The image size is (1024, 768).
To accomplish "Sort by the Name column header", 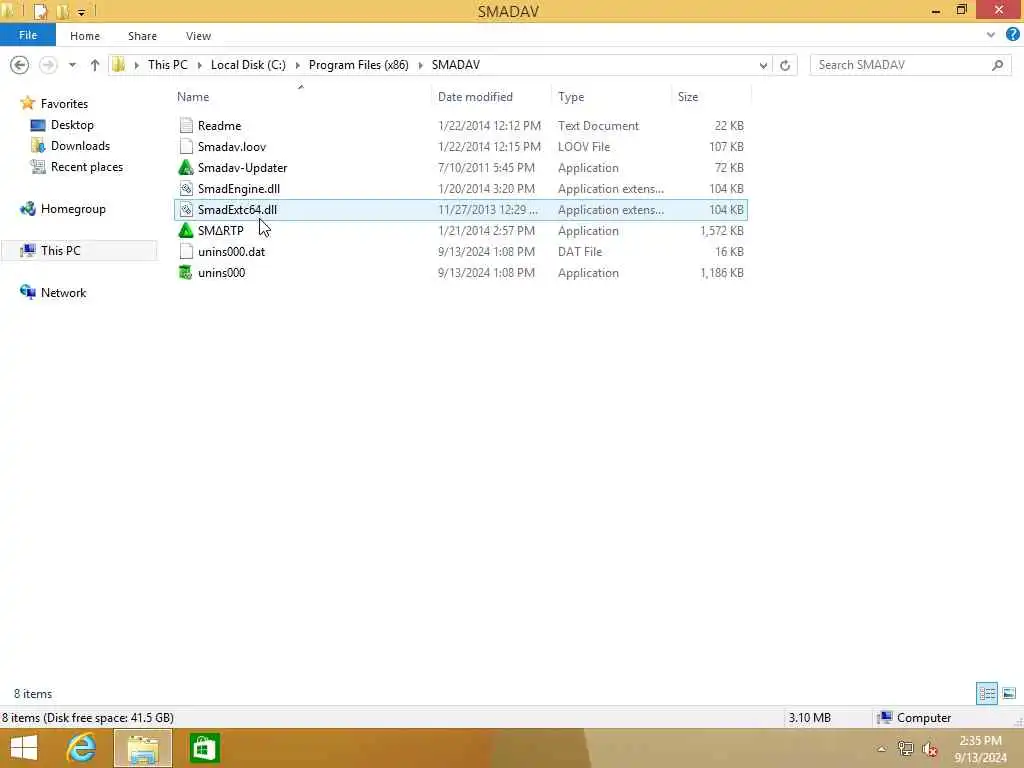I will (193, 97).
